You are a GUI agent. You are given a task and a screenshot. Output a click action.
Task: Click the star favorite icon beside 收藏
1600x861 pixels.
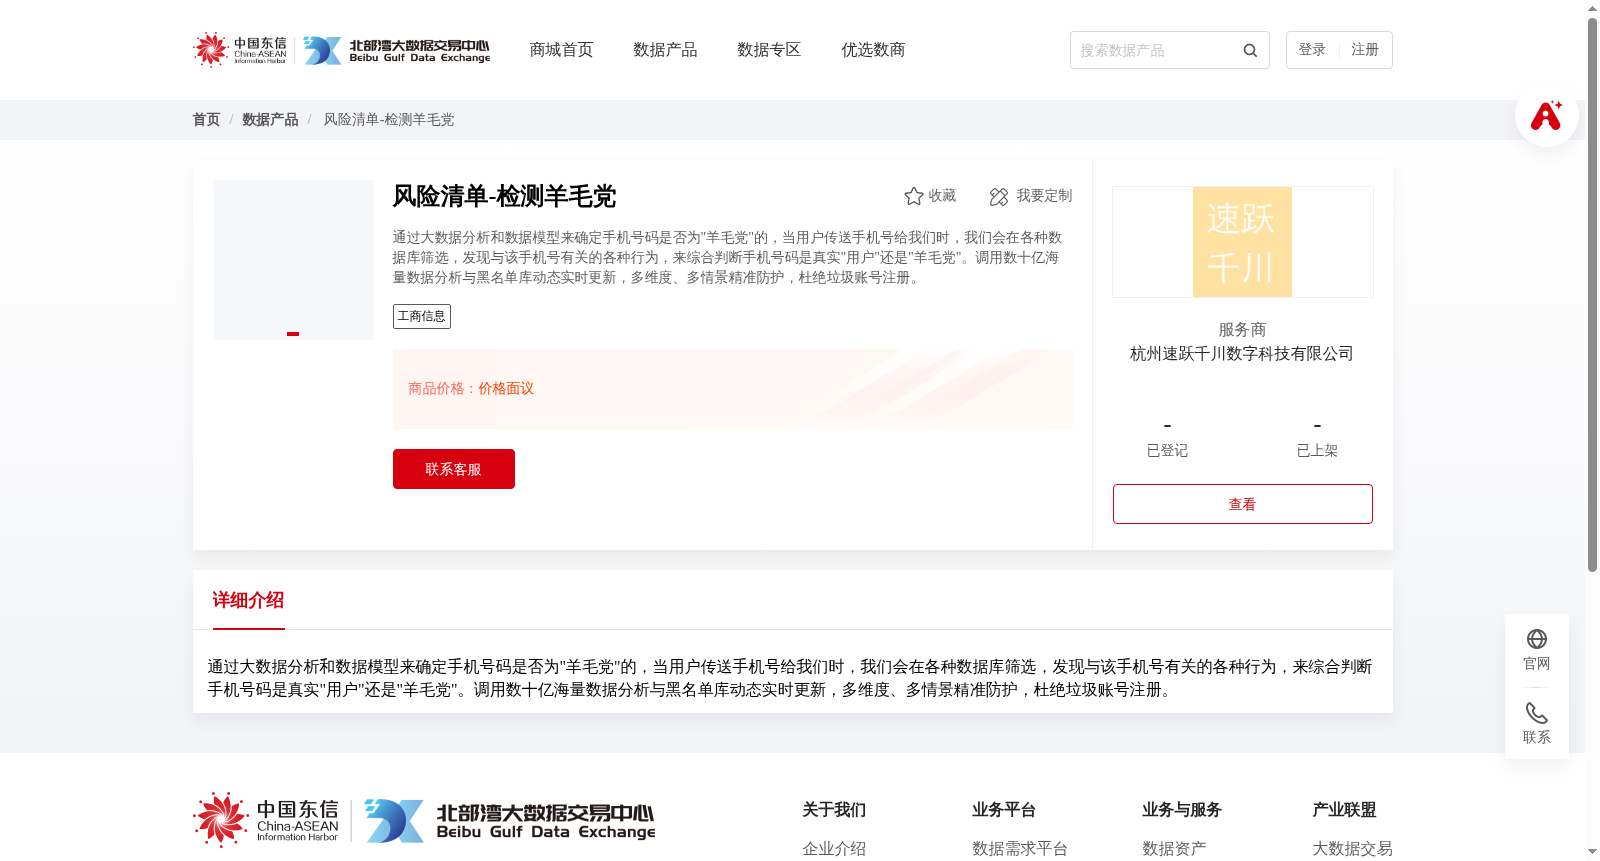pyautogui.click(x=913, y=196)
